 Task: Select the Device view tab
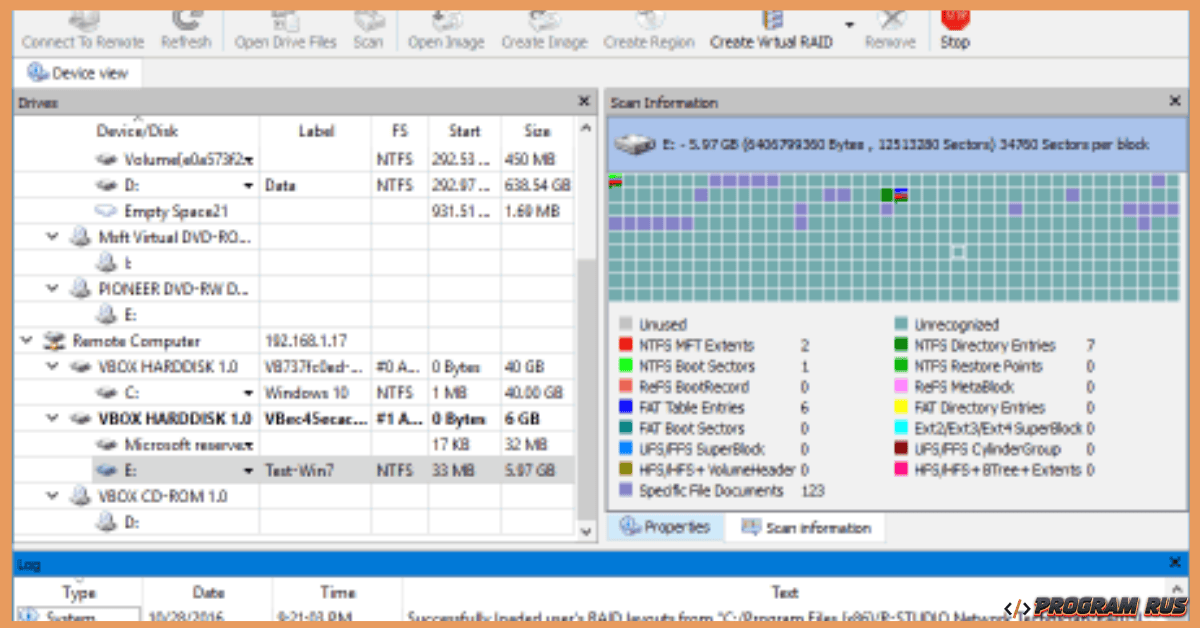(78, 73)
